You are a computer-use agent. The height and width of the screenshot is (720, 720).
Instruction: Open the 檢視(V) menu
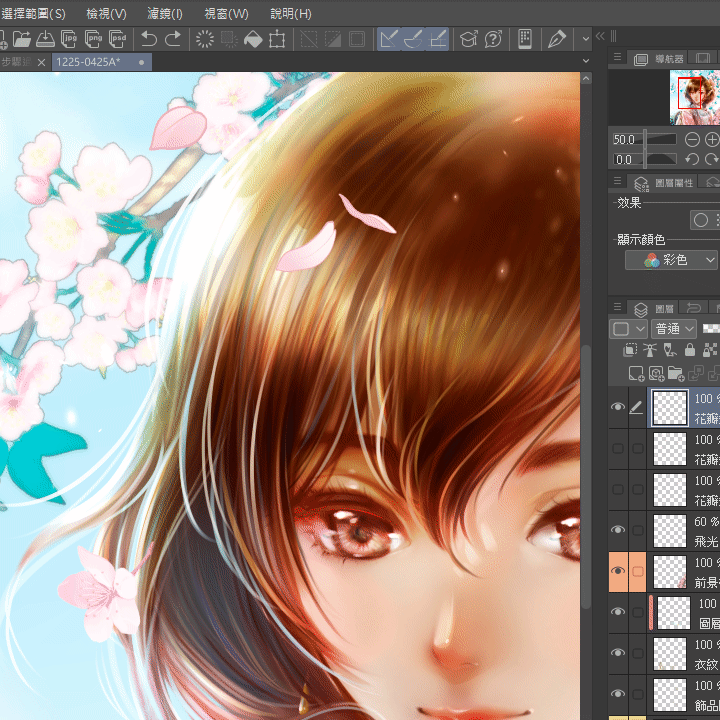click(x=107, y=14)
